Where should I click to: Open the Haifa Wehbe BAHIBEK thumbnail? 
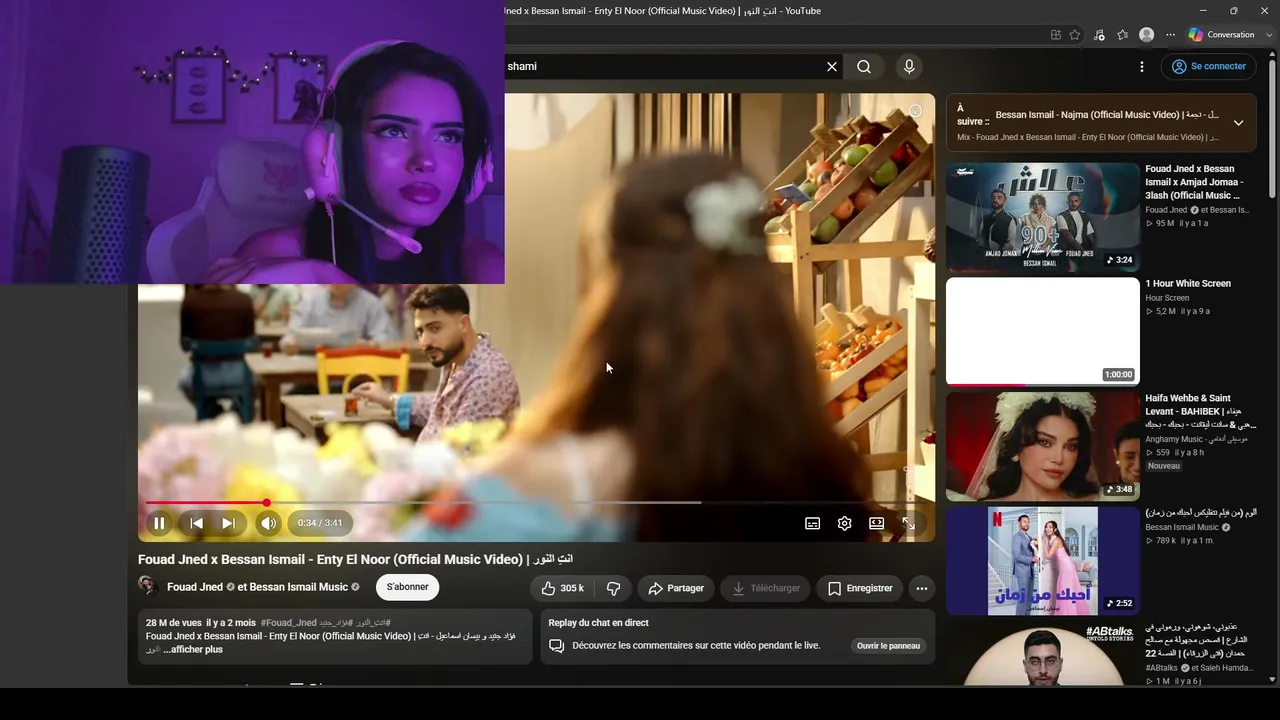1043,446
